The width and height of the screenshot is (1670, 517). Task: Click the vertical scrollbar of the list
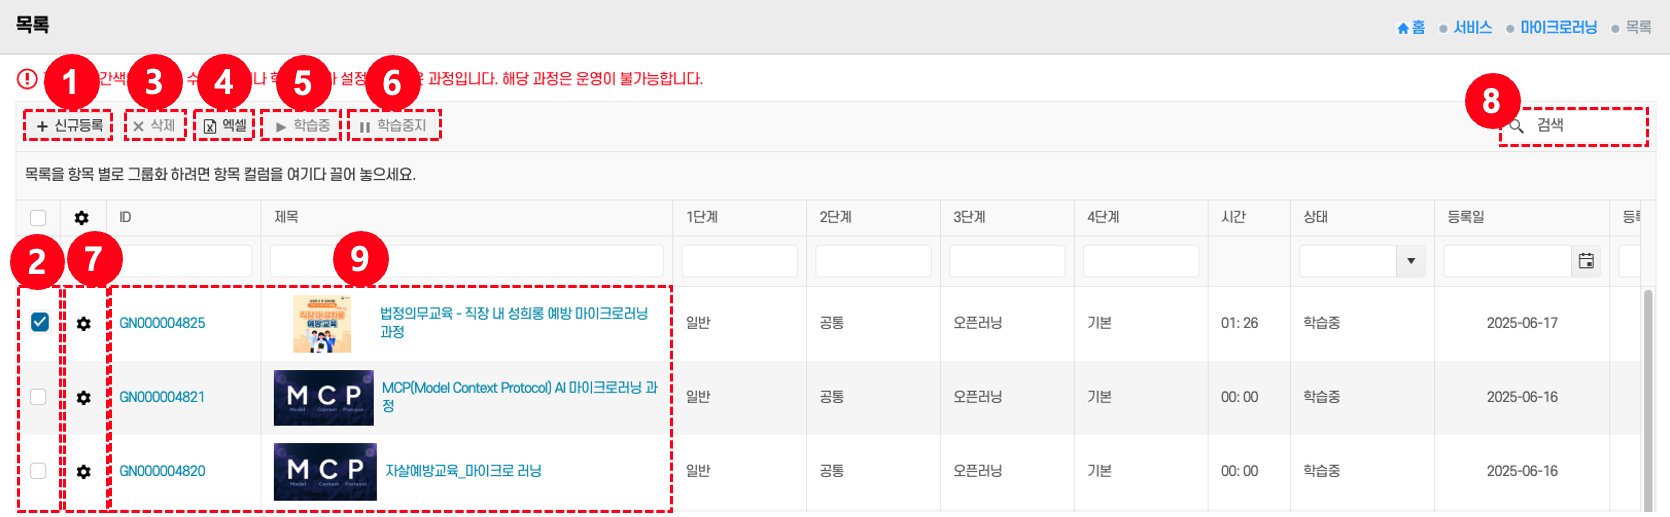click(1648, 400)
